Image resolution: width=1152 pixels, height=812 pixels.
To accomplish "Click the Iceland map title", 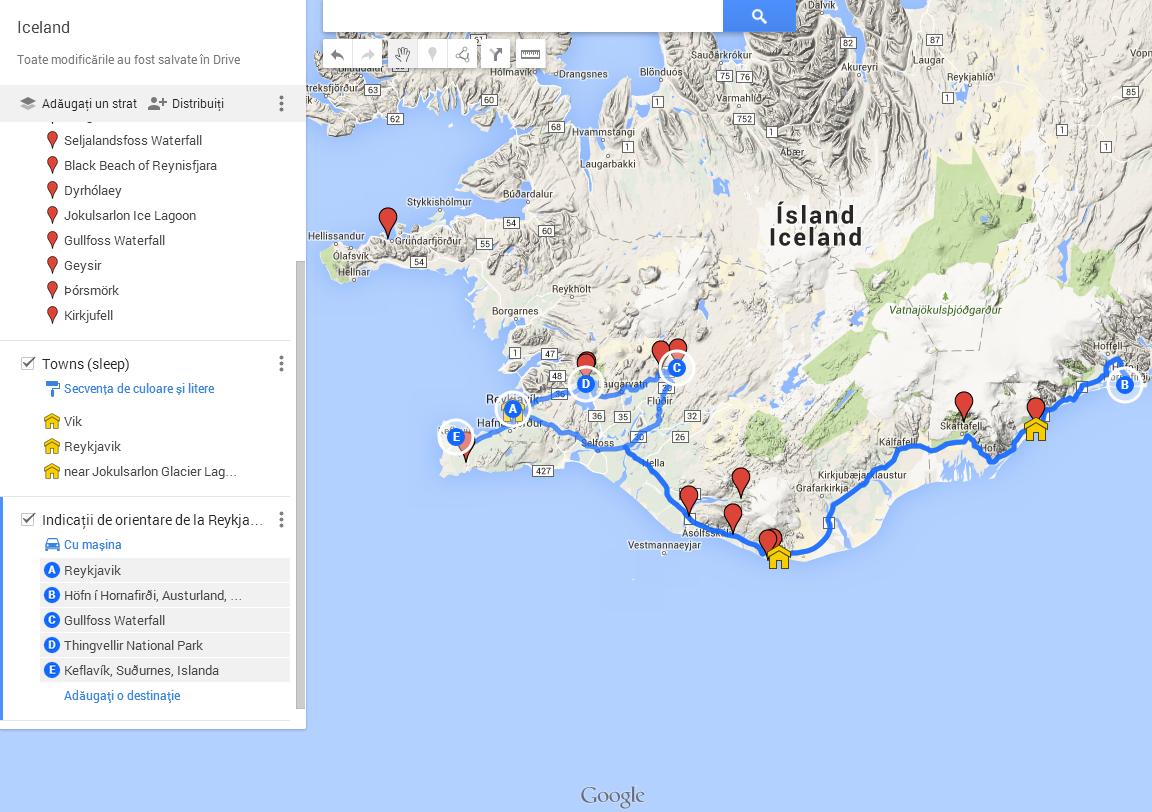I will [43, 28].
